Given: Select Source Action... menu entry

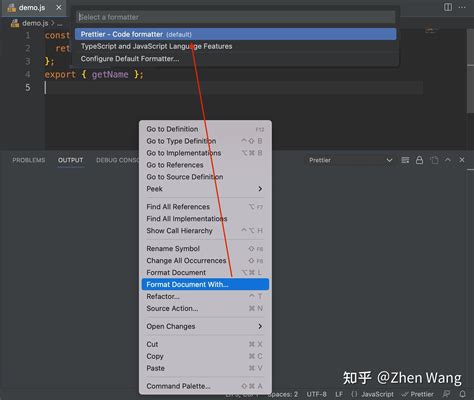Looking at the screenshot, I should [x=205, y=308].
